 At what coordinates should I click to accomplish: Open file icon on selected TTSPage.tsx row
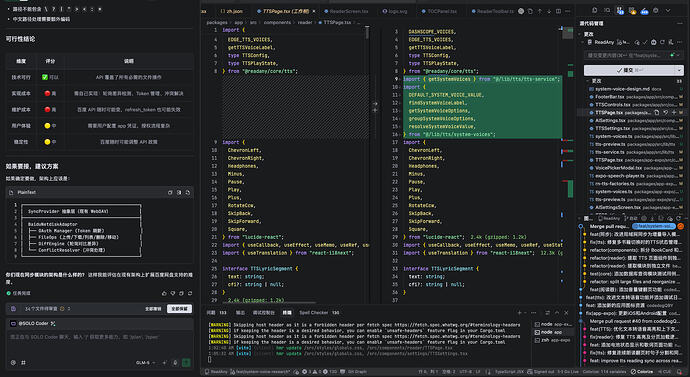[657, 113]
